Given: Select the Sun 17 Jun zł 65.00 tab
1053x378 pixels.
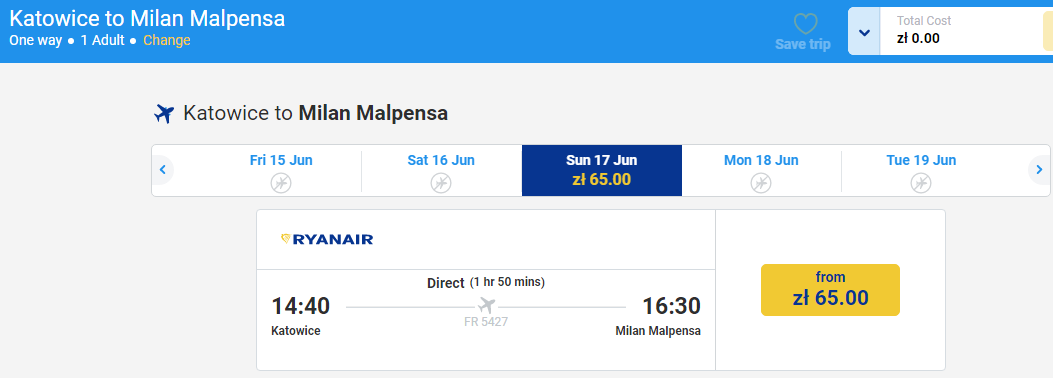Looking at the screenshot, I should (602, 171).
